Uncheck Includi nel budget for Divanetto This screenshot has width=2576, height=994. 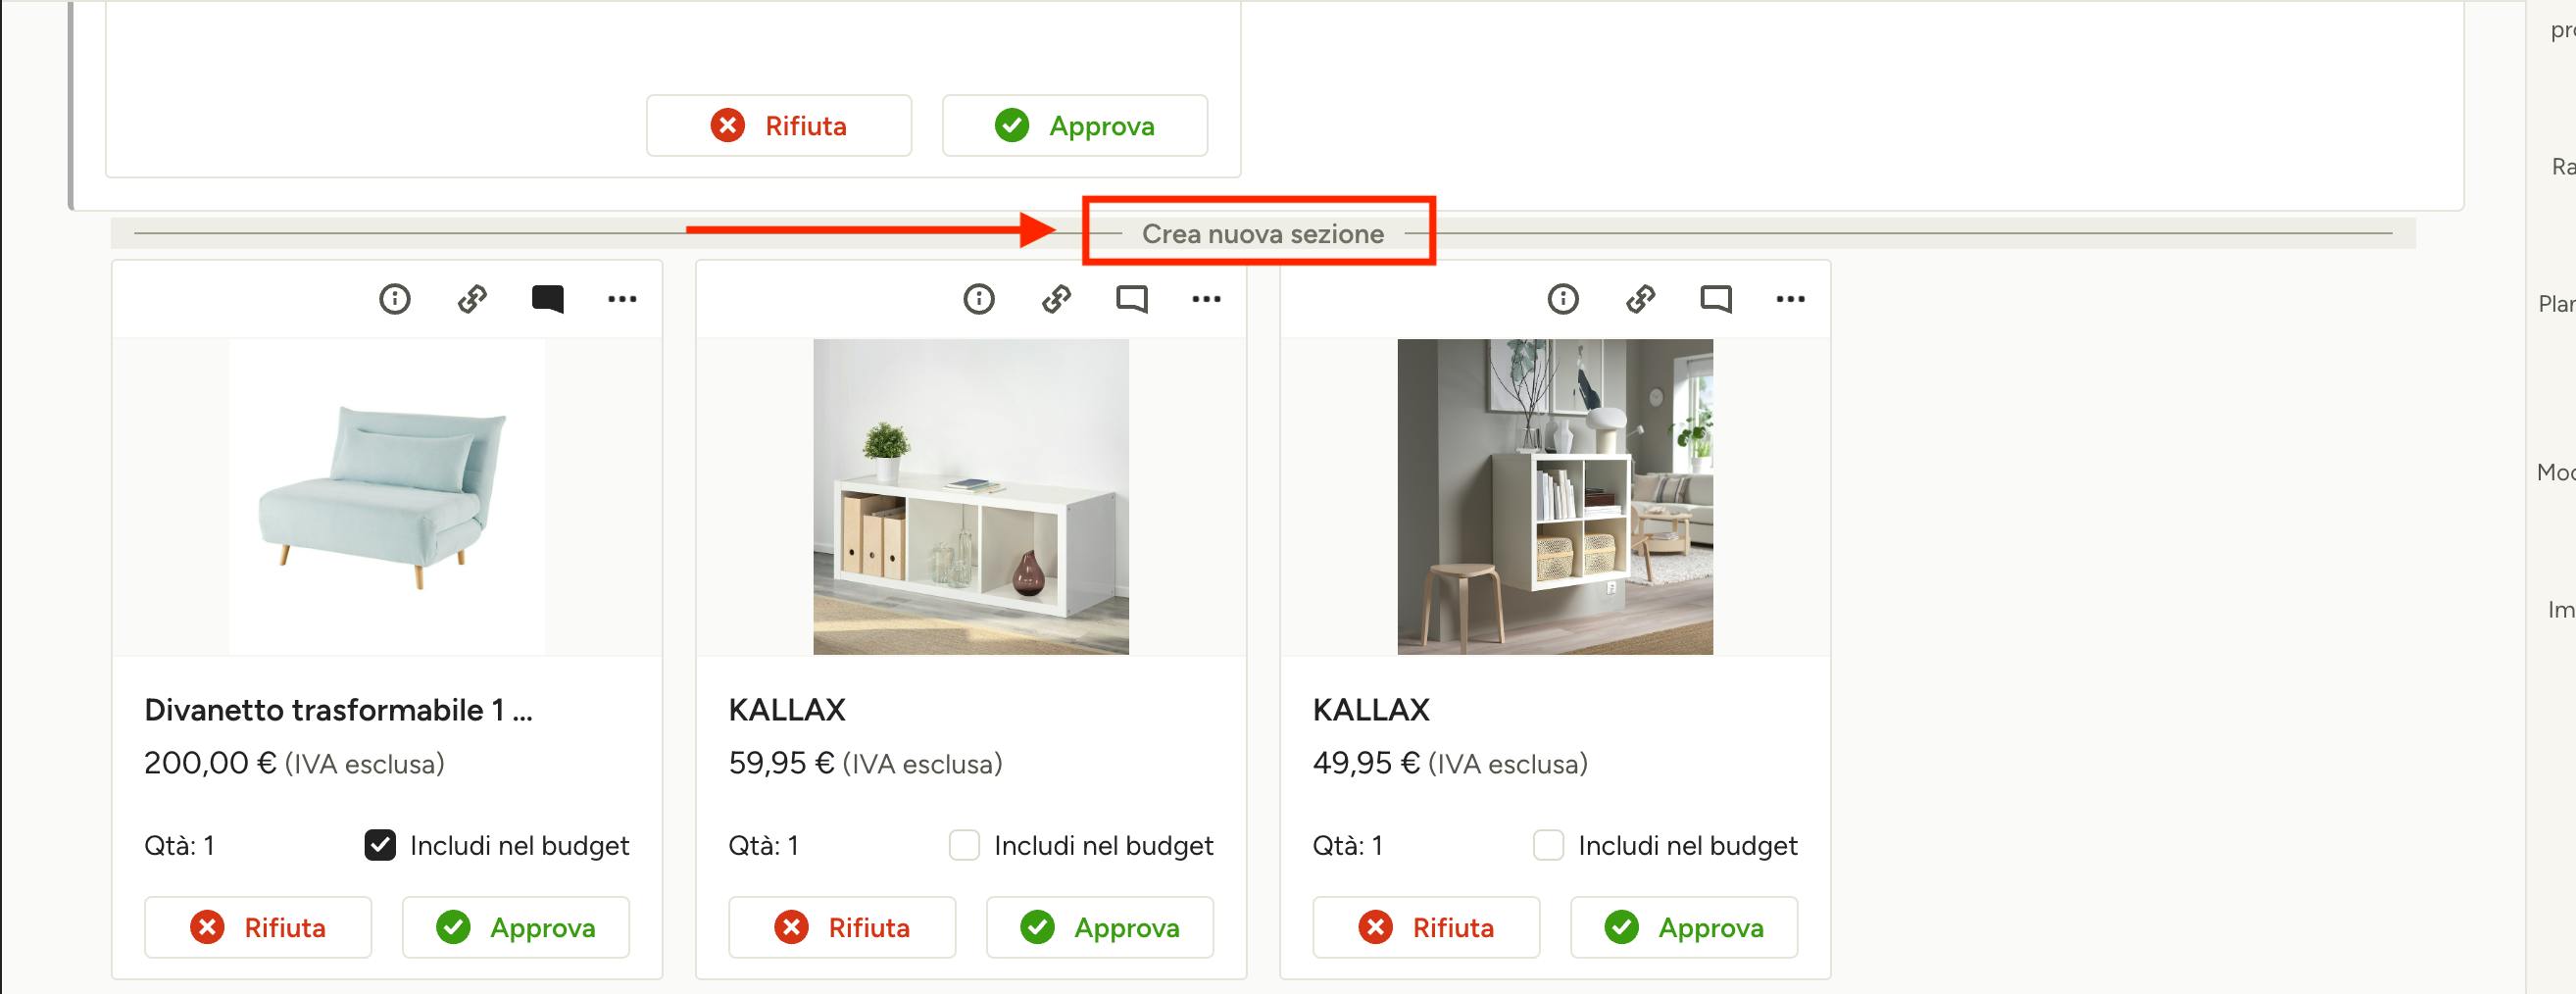coord(380,846)
